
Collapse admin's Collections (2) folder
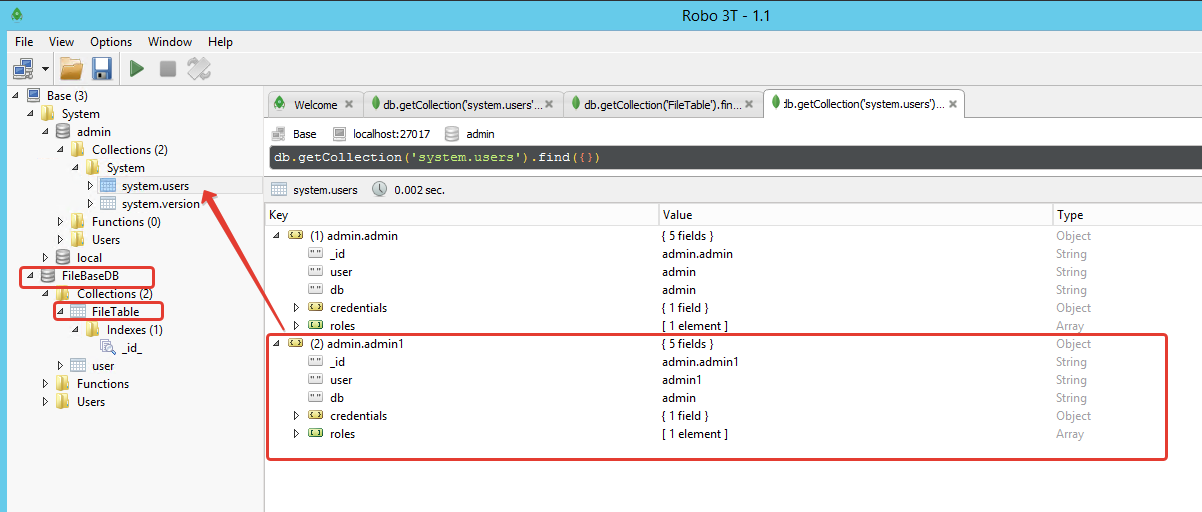(59, 149)
